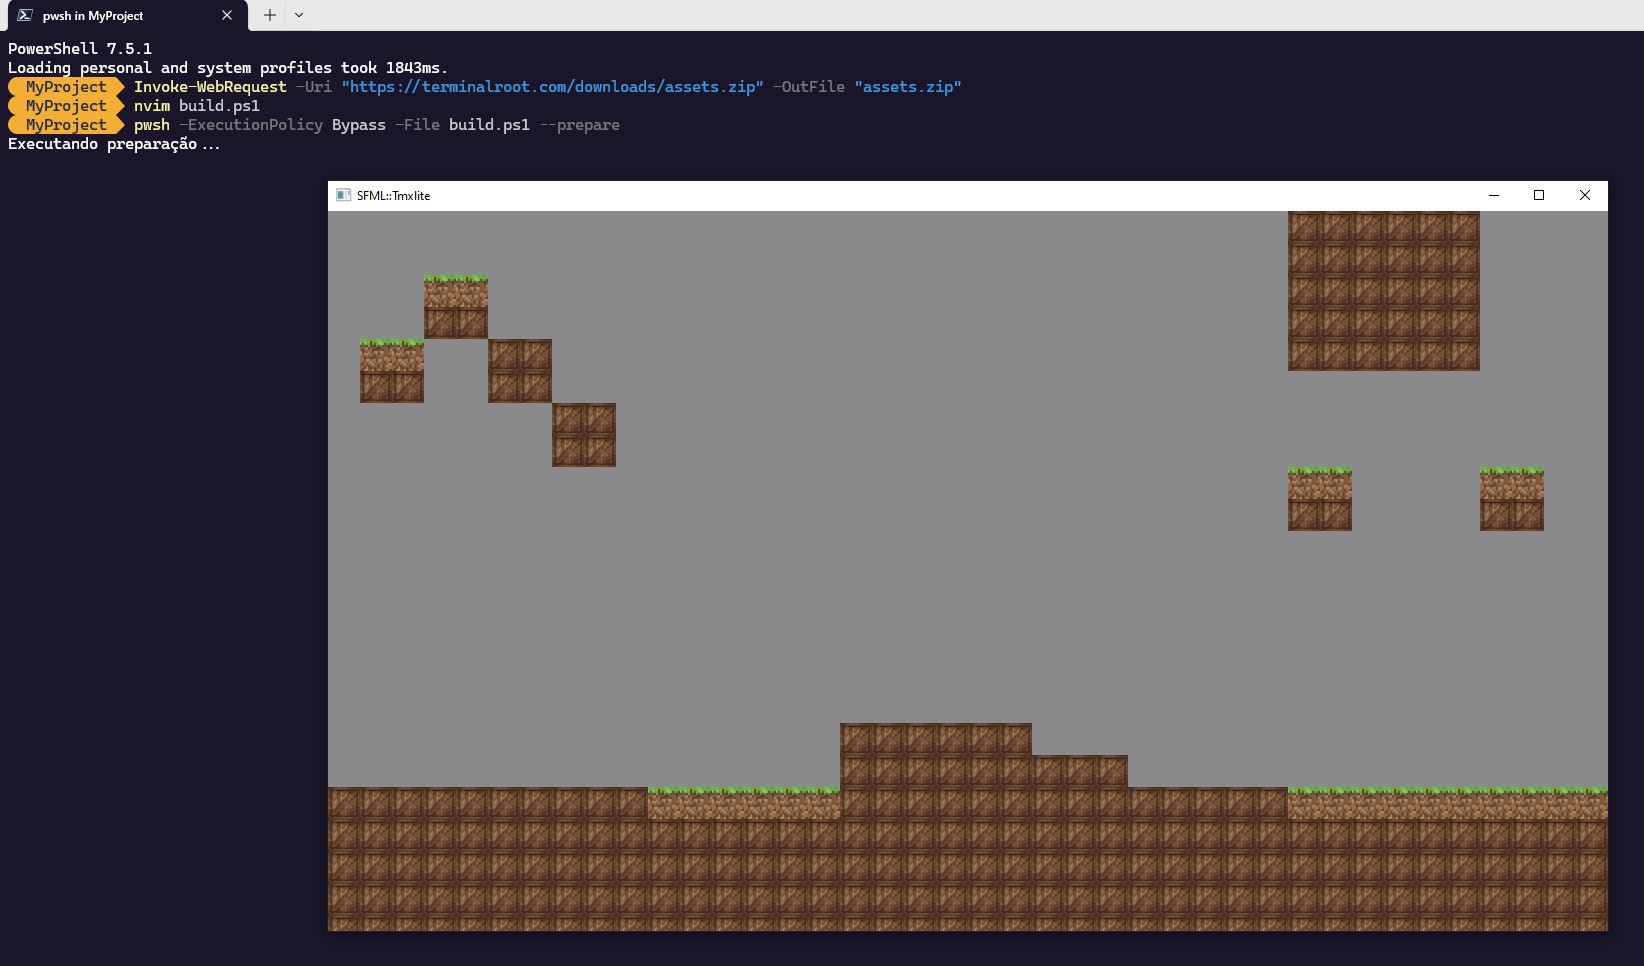The width and height of the screenshot is (1644, 966).
Task: Close the 'pwsh in MyProject' tab
Action: 227,15
